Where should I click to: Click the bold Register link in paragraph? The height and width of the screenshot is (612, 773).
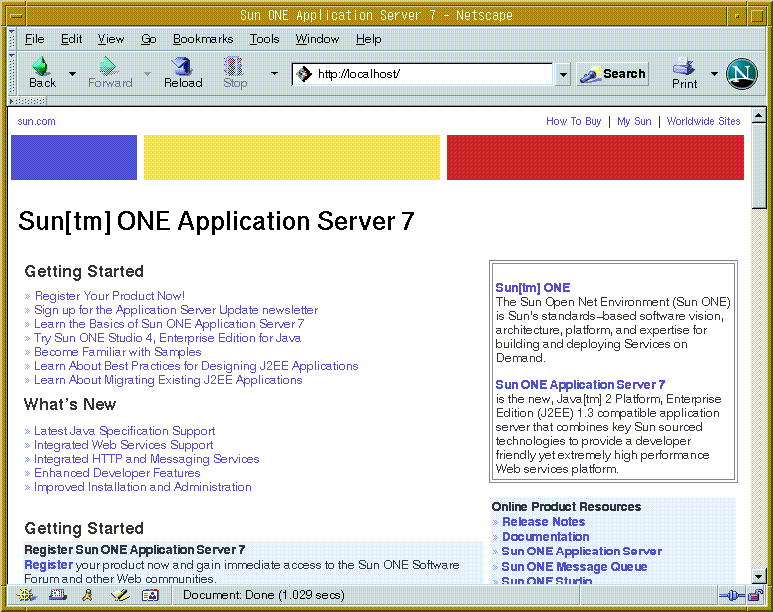click(49, 565)
